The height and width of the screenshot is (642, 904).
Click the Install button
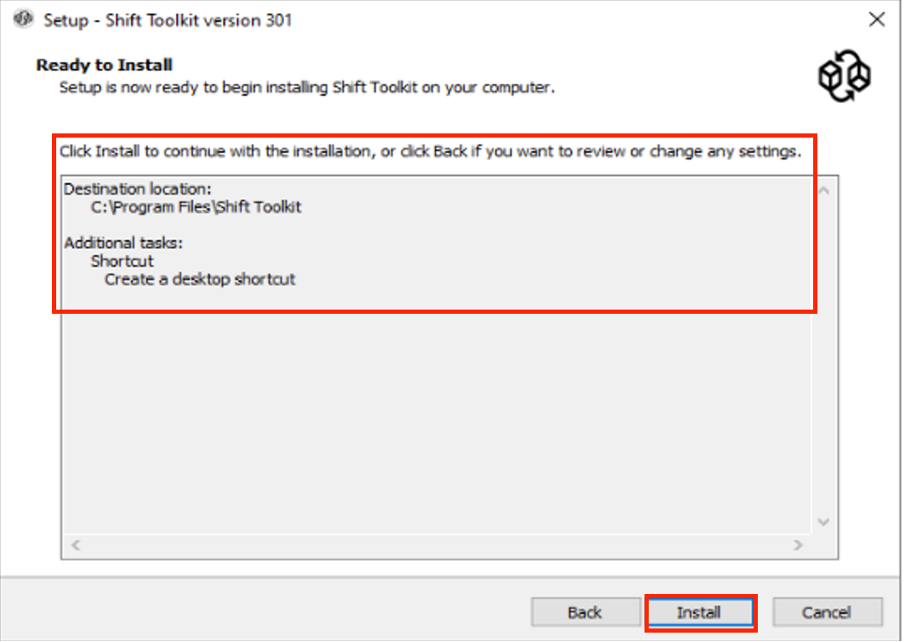click(x=698, y=612)
